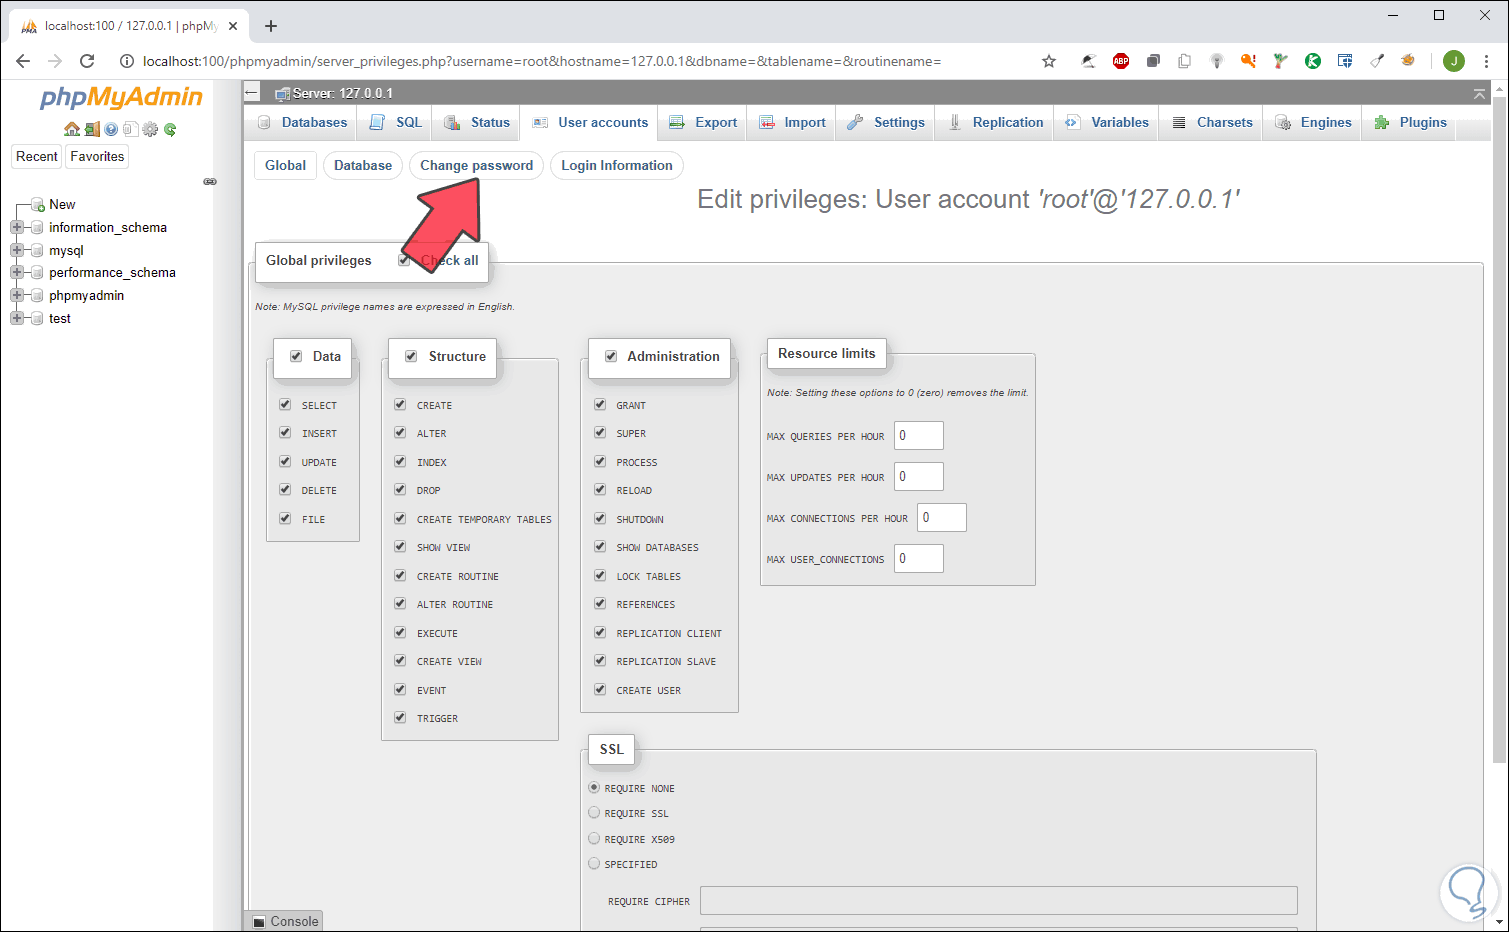Open the Engines tab

pyautogui.click(x=1313, y=123)
